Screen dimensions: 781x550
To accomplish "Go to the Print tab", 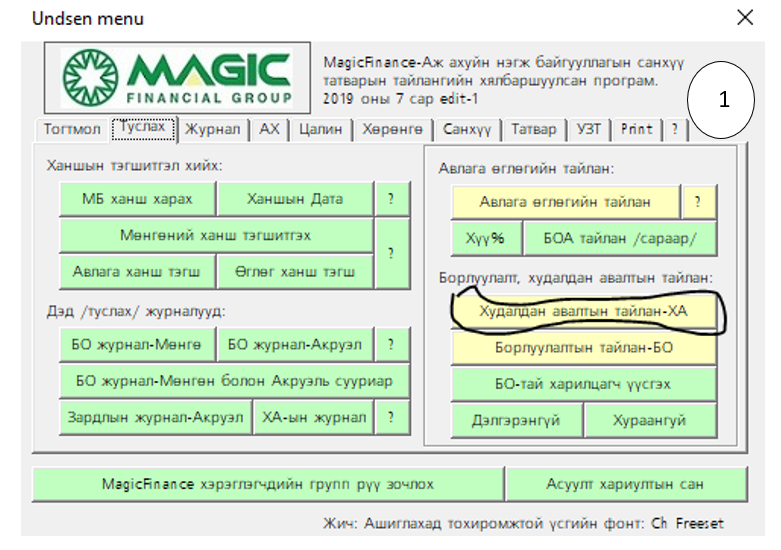I will coord(636,130).
